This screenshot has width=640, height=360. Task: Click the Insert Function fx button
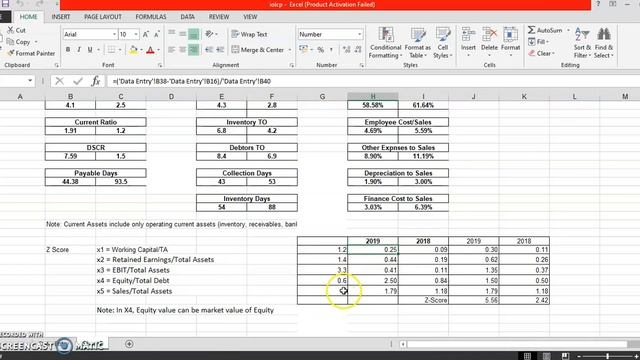[96, 81]
